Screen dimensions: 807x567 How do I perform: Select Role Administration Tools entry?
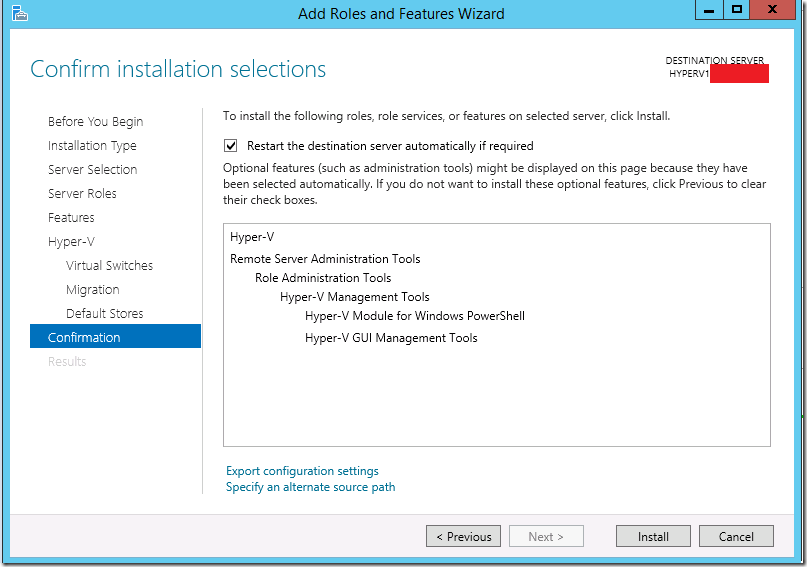323,278
